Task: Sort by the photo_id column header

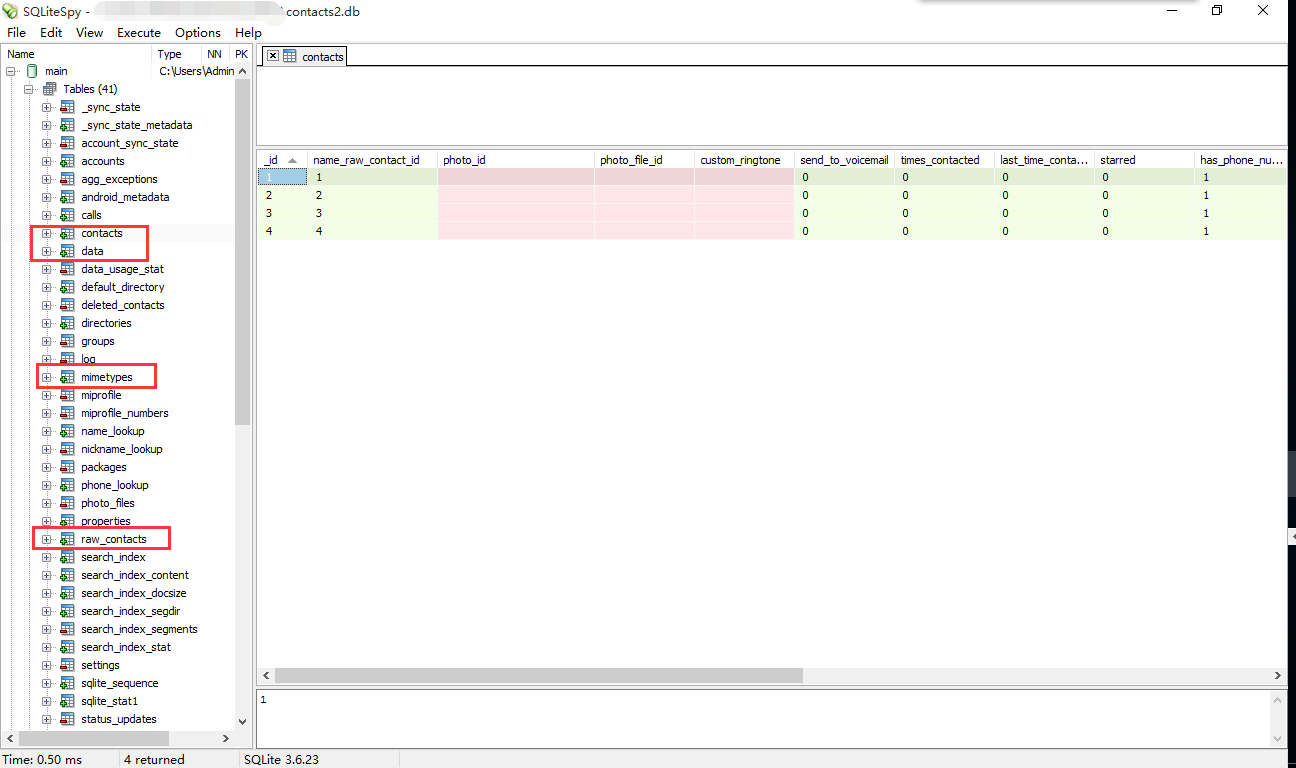Action: [515, 160]
